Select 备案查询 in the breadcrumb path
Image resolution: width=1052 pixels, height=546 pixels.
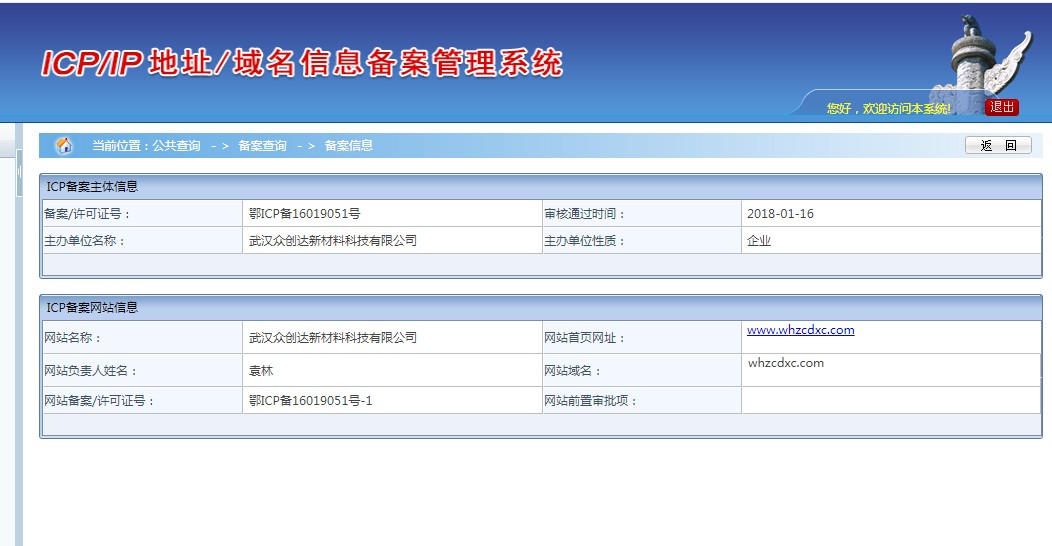click(262, 146)
